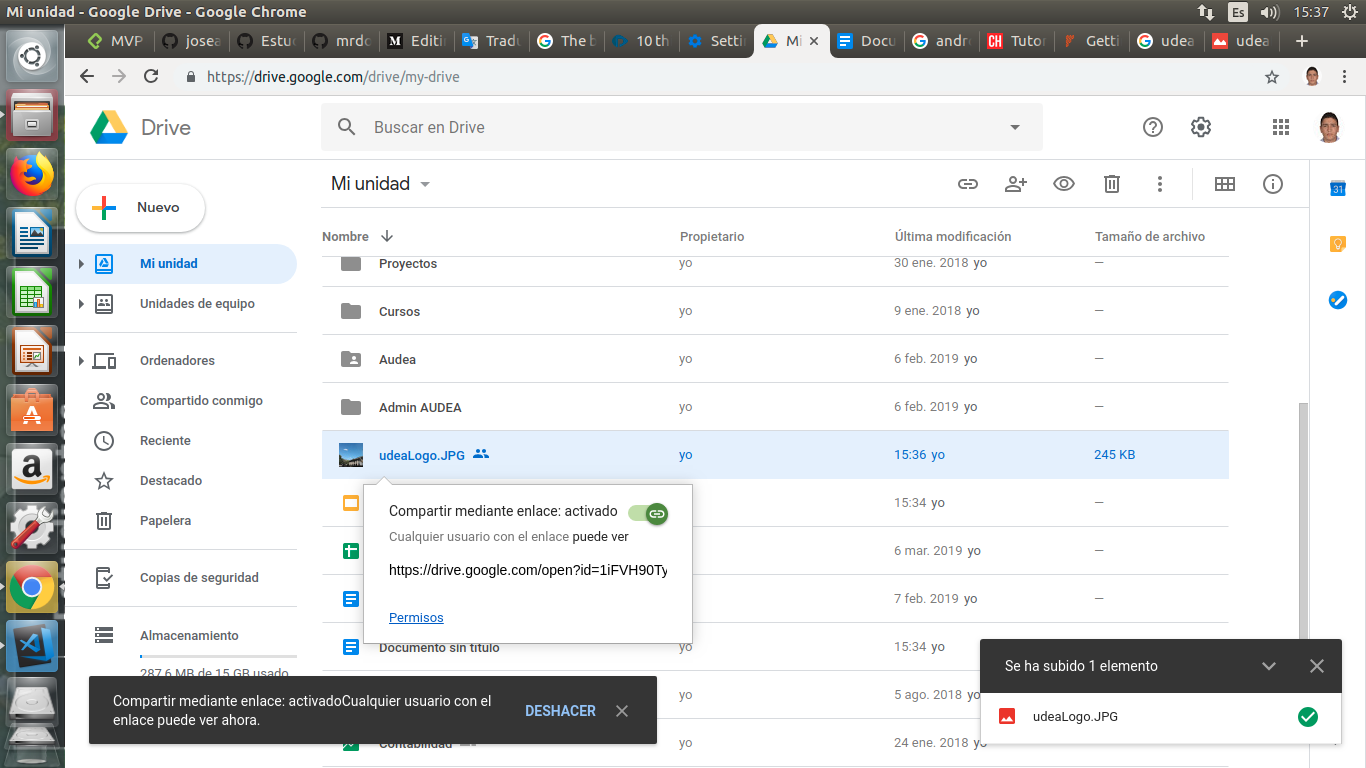Image resolution: width=1366 pixels, height=768 pixels.
Task: Open the shareable link icon in toolbar
Action: pyautogui.click(x=967, y=184)
